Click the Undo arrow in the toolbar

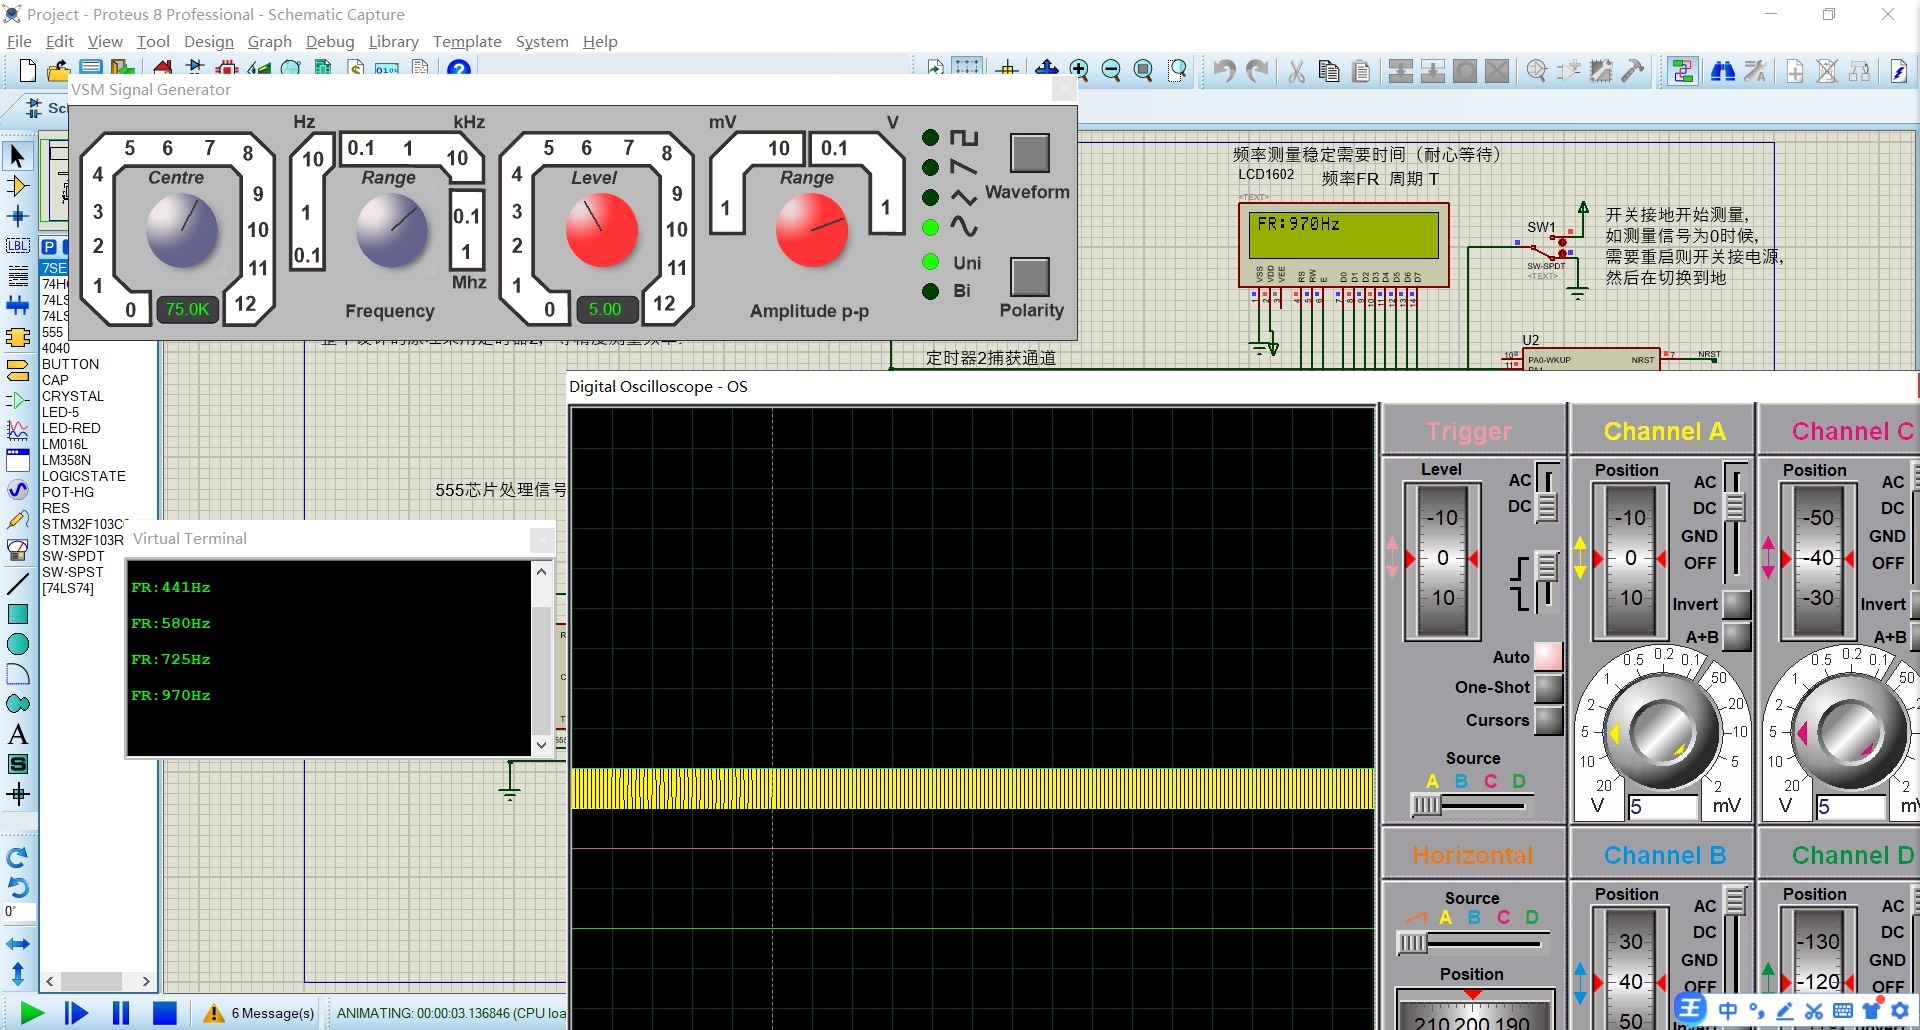(x=1224, y=70)
